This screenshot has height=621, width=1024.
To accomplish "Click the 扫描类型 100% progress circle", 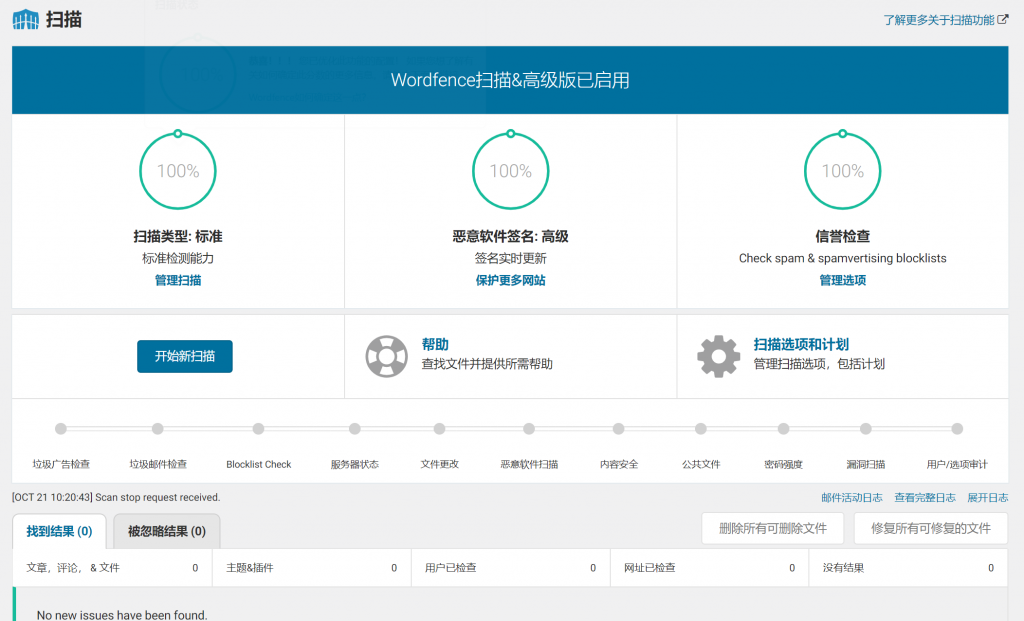I will 178,170.
